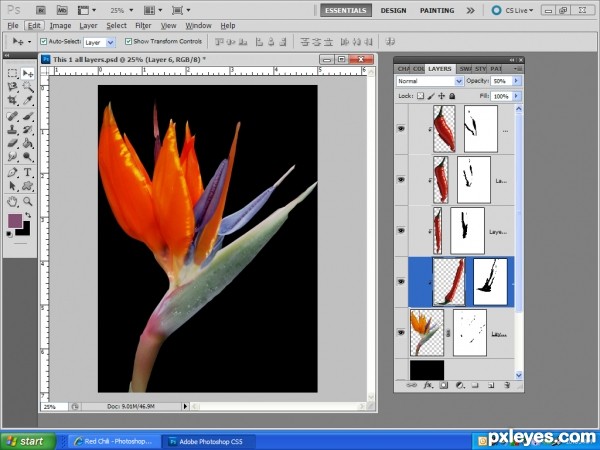Viewport: 600px width, 450px height.
Task: Select the Type tool
Action: click(x=27, y=172)
